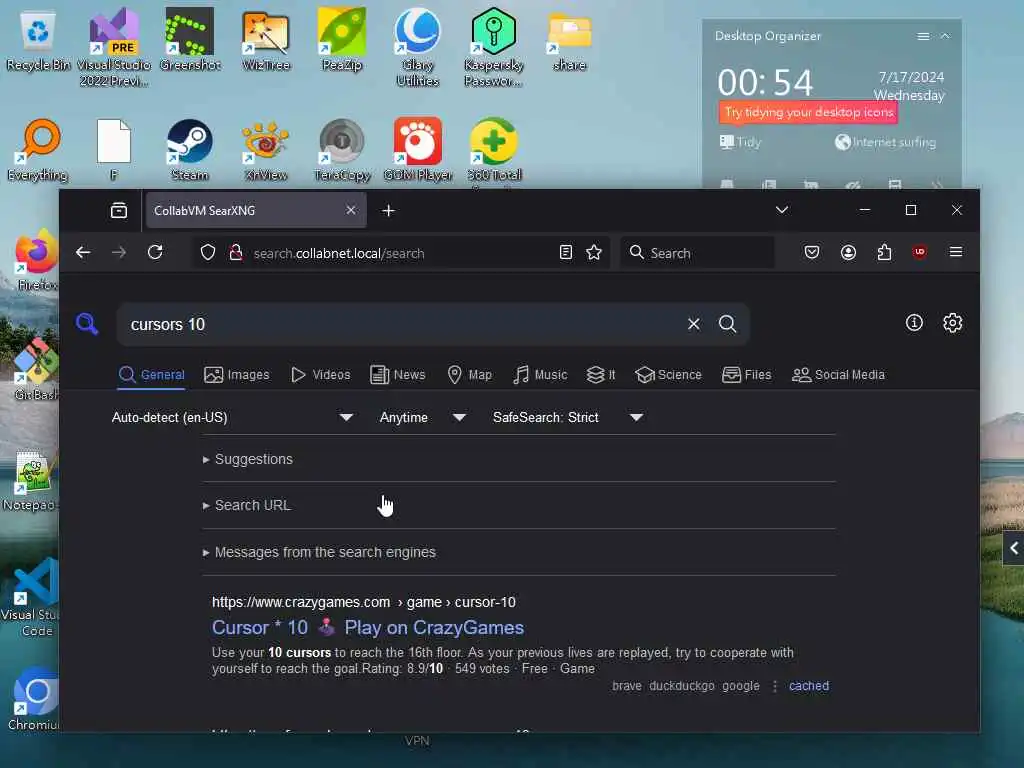Viewport: 1024px width, 768px height.
Task: Collapse Desktop Organizer widget chevron
Action: (945, 37)
